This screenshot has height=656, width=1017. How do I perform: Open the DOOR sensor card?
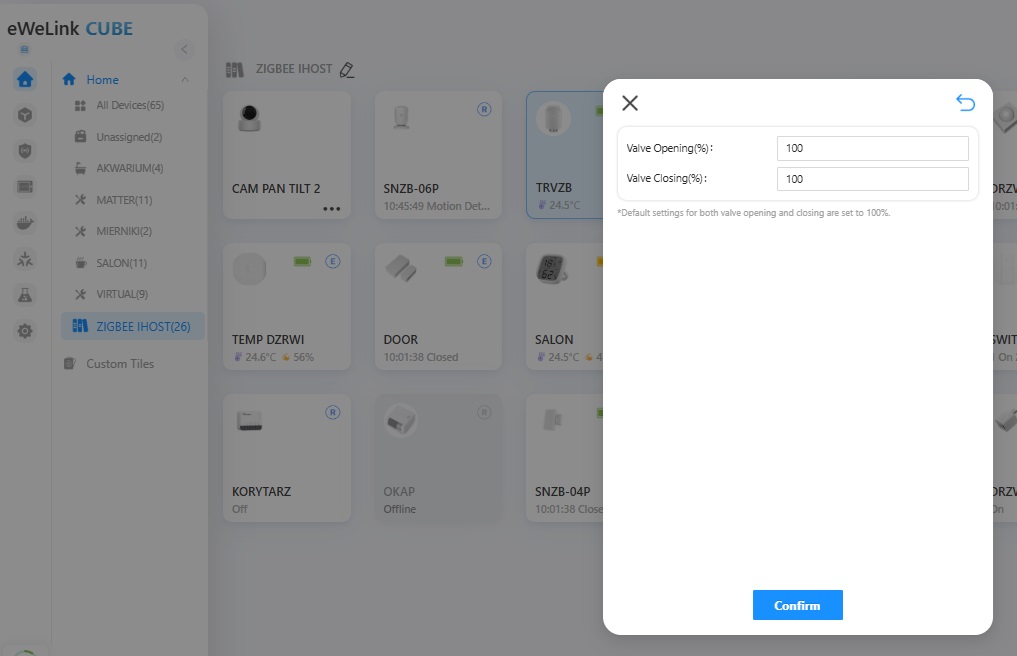(x=438, y=306)
